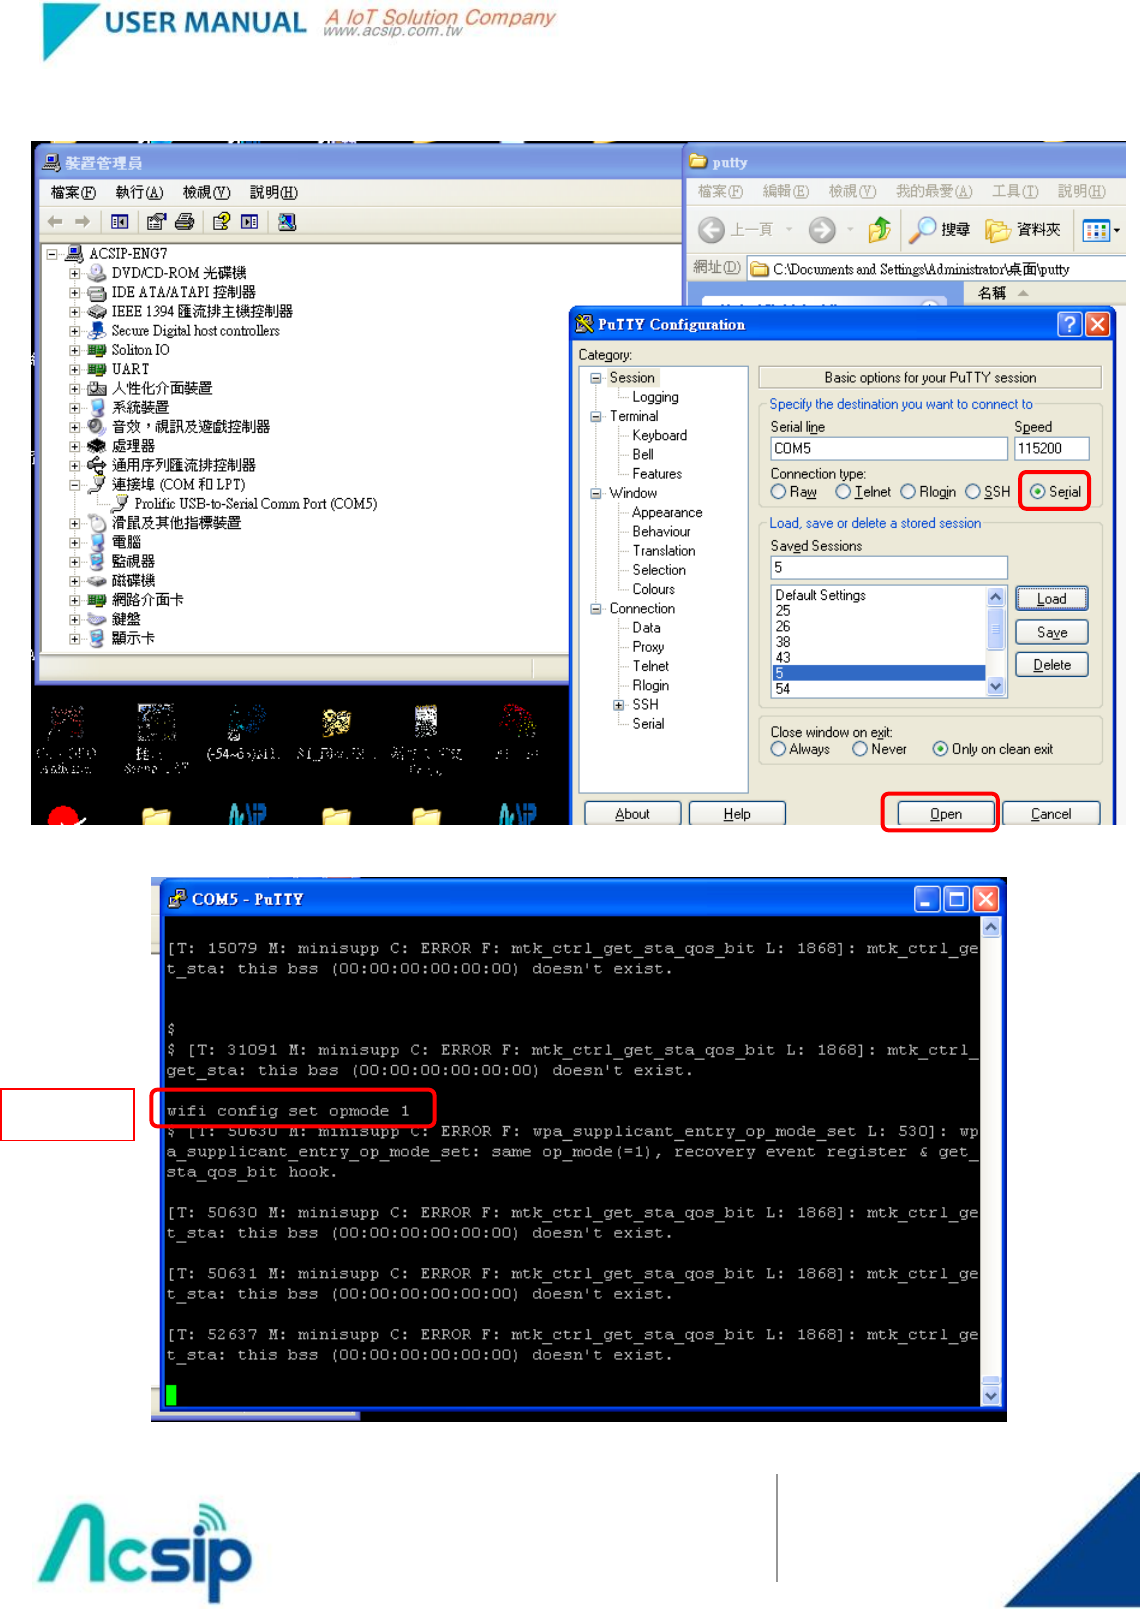Click the Properties icon in Device Manager toolbar
1140x1609 pixels.
click(x=156, y=221)
